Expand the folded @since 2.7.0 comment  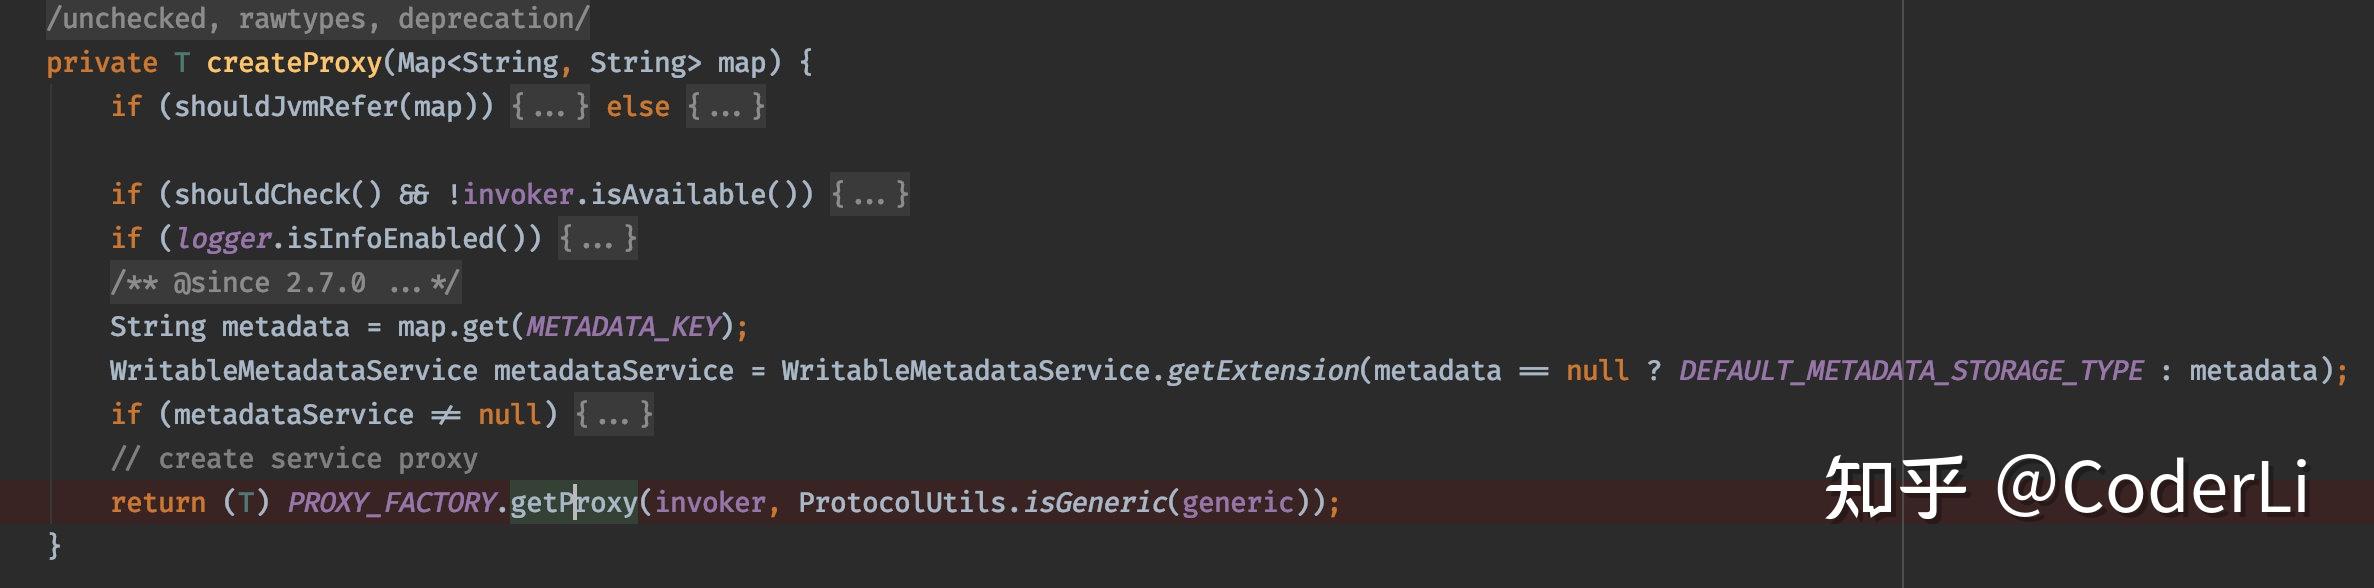point(285,282)
